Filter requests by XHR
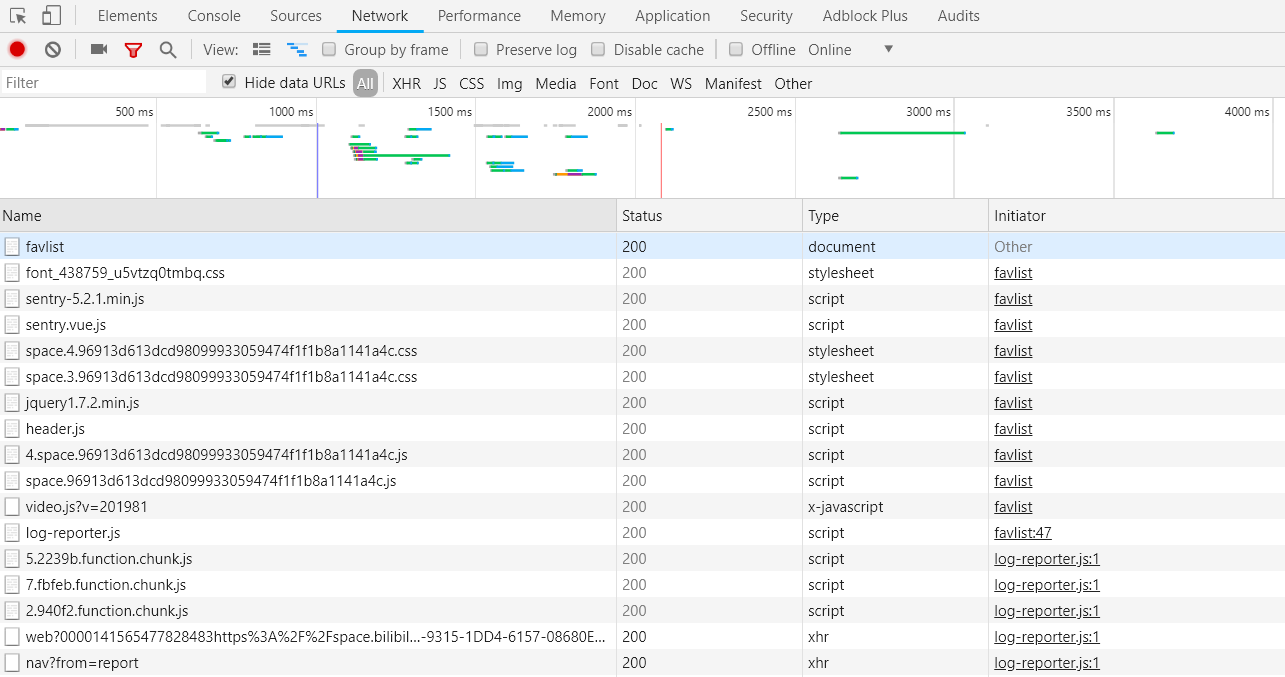Screen dimensions: 1285x677 click(x=407, y=84)
